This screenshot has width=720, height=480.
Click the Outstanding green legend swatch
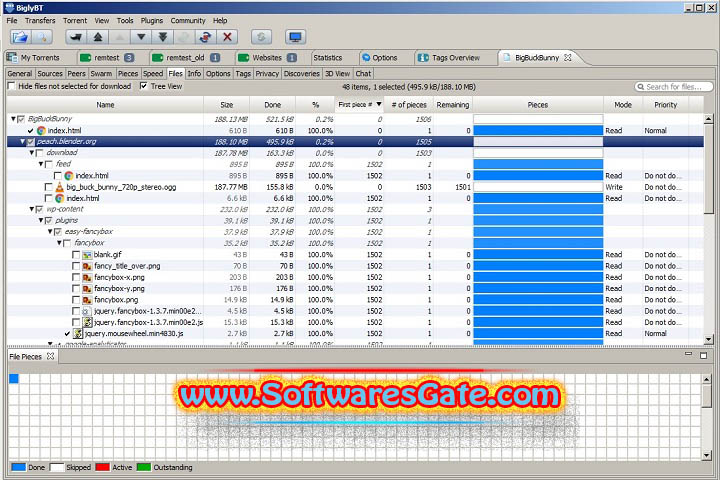[144, 467]
